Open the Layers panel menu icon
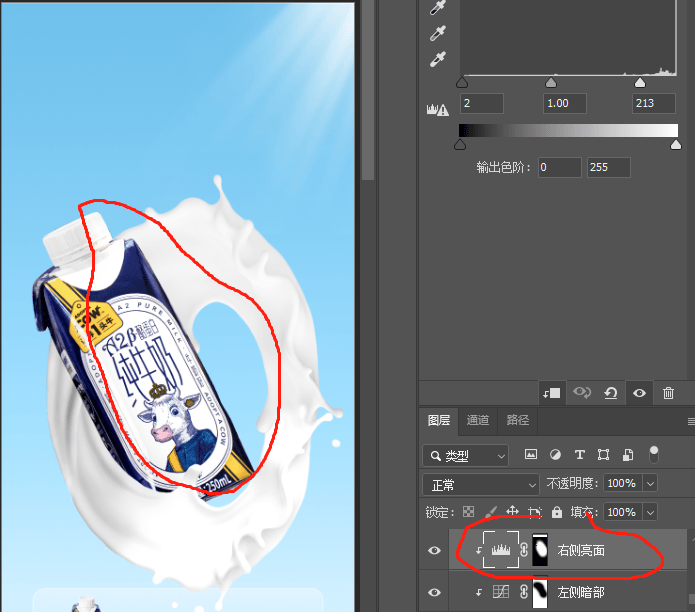Image resolution: width=695 pixels, height=612 pixels. pos(691,421)
